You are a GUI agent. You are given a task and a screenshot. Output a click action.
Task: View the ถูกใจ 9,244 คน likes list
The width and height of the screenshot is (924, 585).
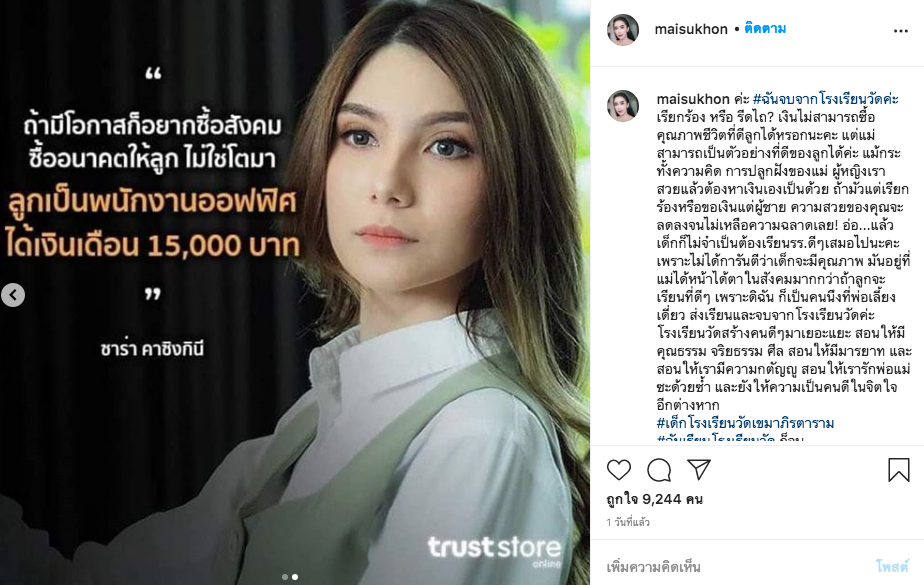tap(654, 499)
